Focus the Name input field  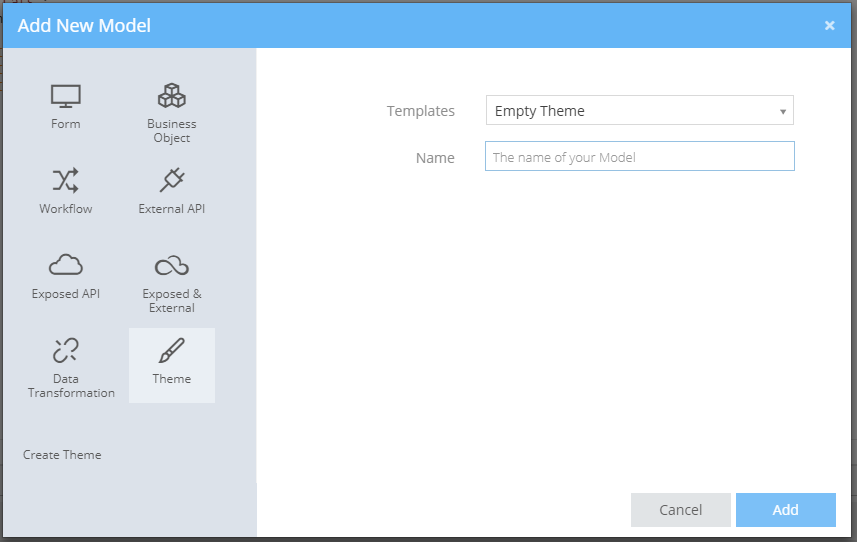tap(639, 157)
